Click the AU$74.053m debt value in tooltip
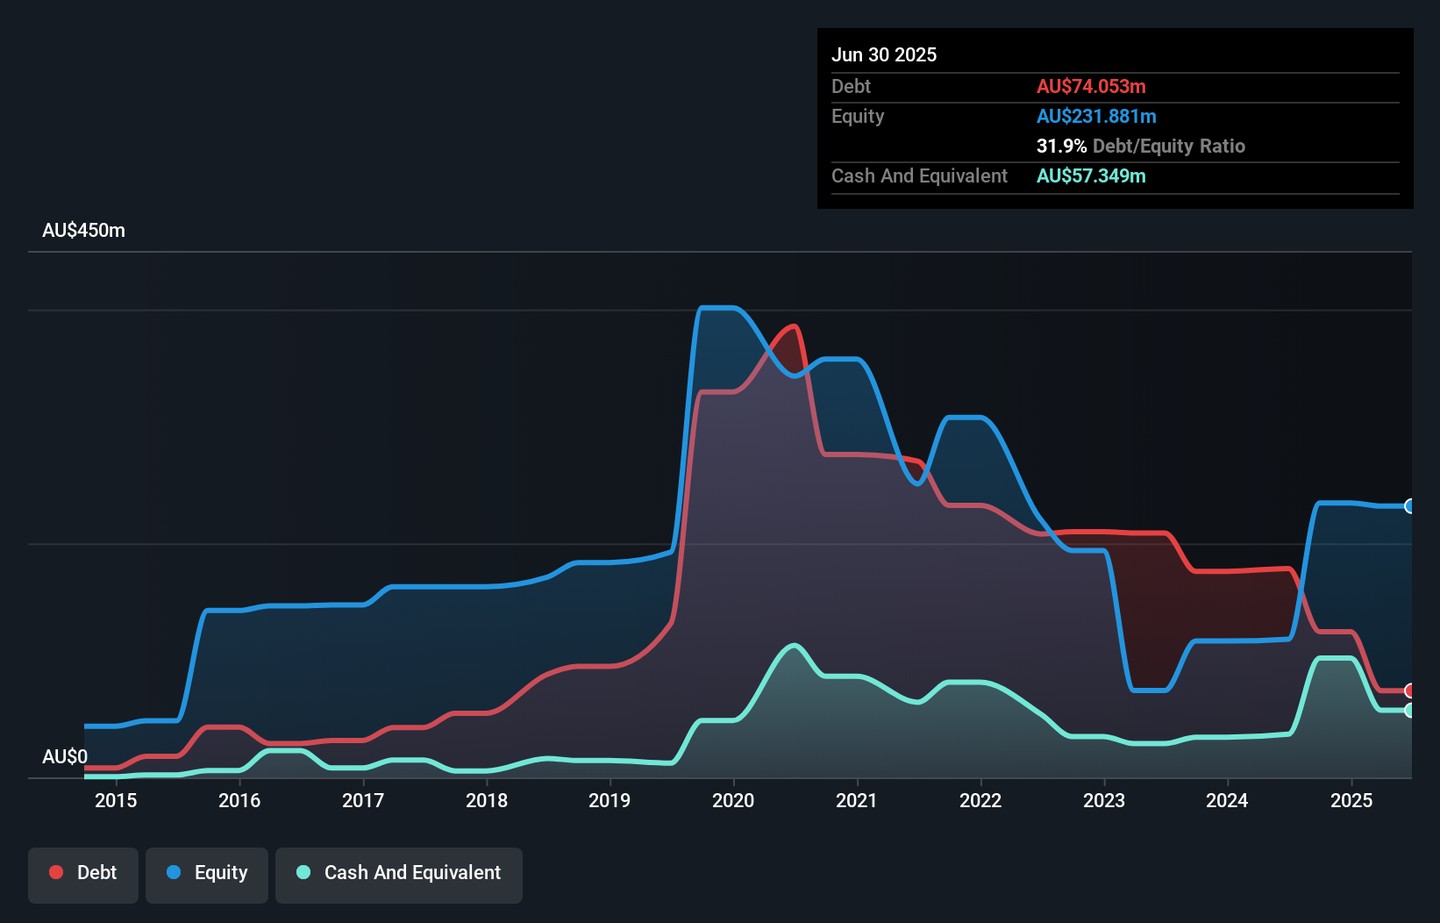The width and height of the screenshot is (1440, 923). [1091, 87]
